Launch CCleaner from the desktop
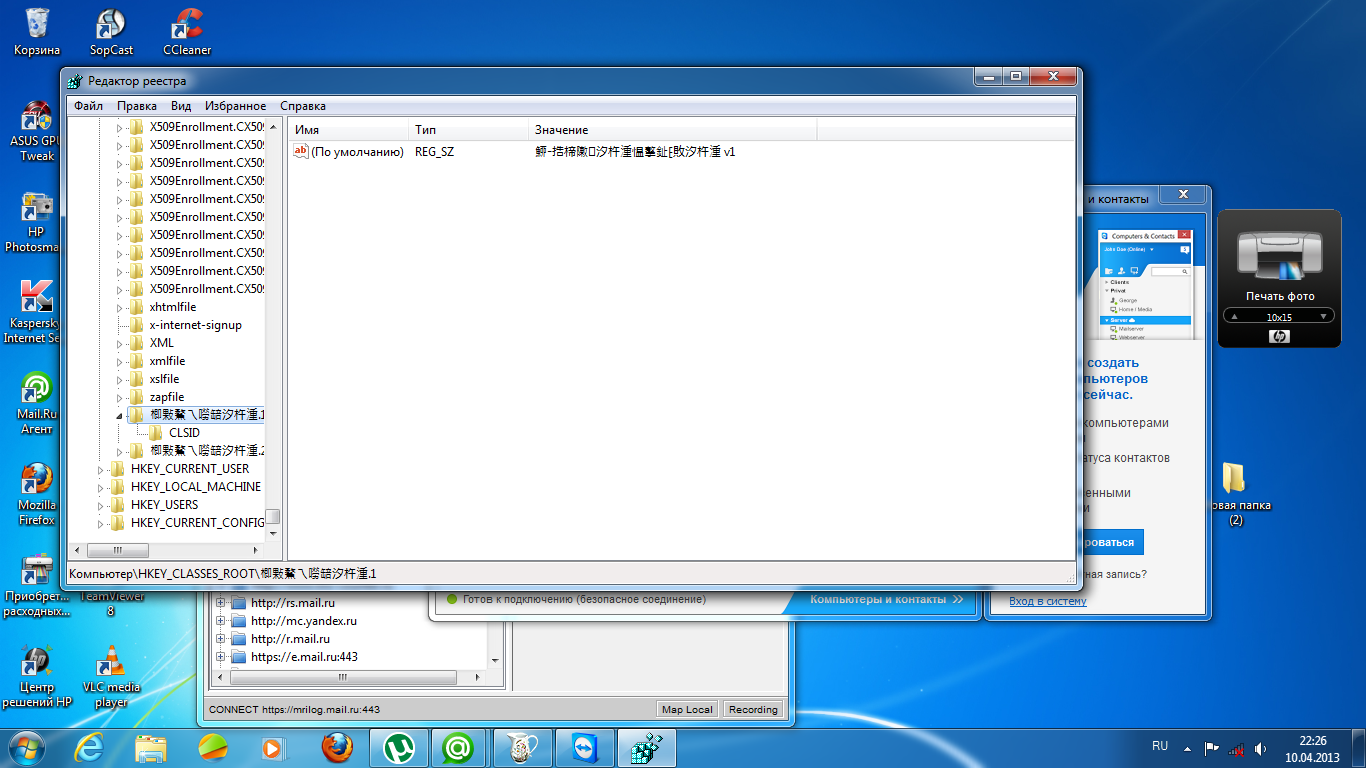This screenshot has width=1366, height=768. click(187, 32)
